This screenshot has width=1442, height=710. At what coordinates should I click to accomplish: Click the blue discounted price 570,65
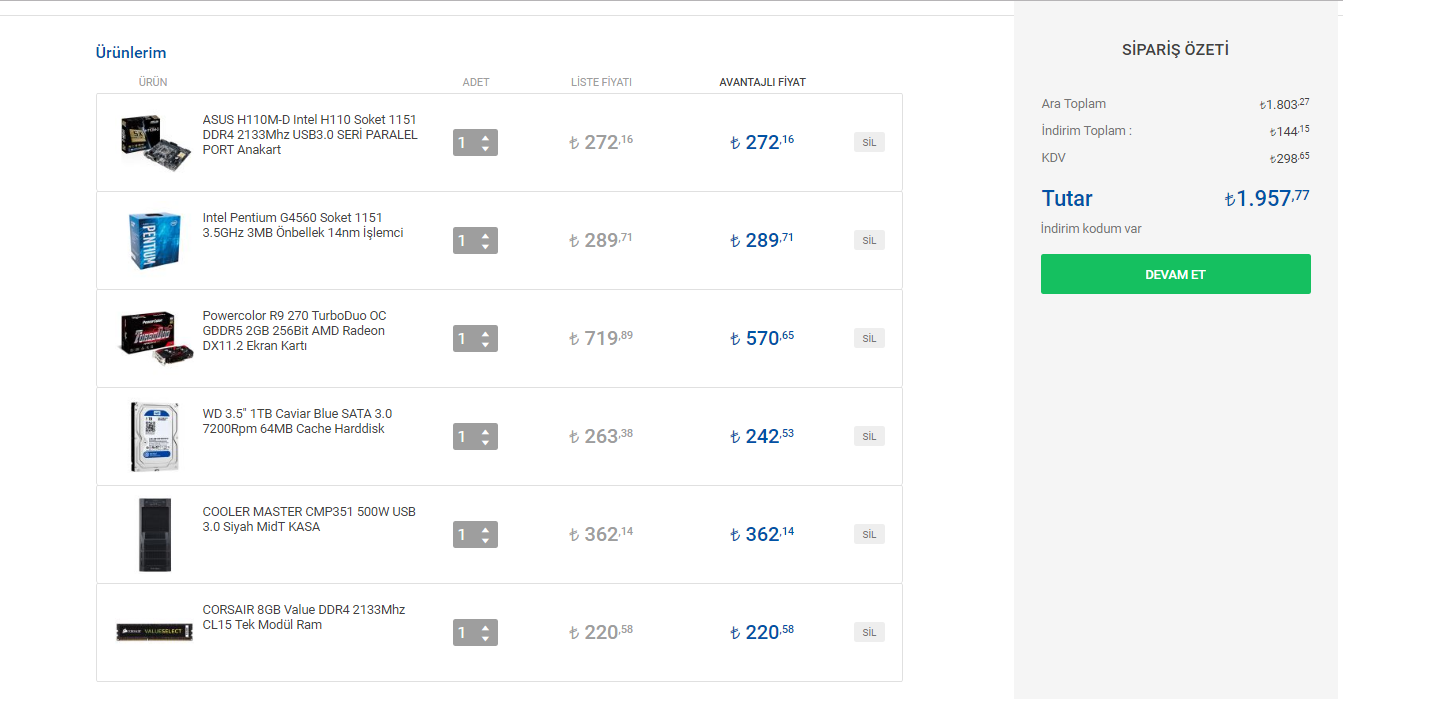pyautogui.click(x=762, y=338)
